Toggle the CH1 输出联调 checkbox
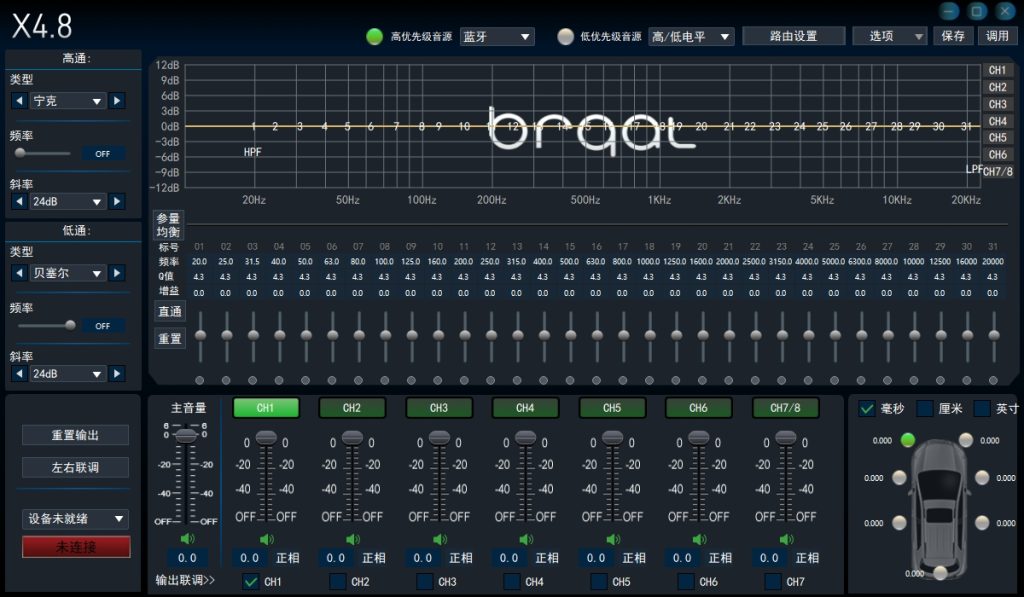The width and height of the screenshot is (1024, 597). (250, 581)
